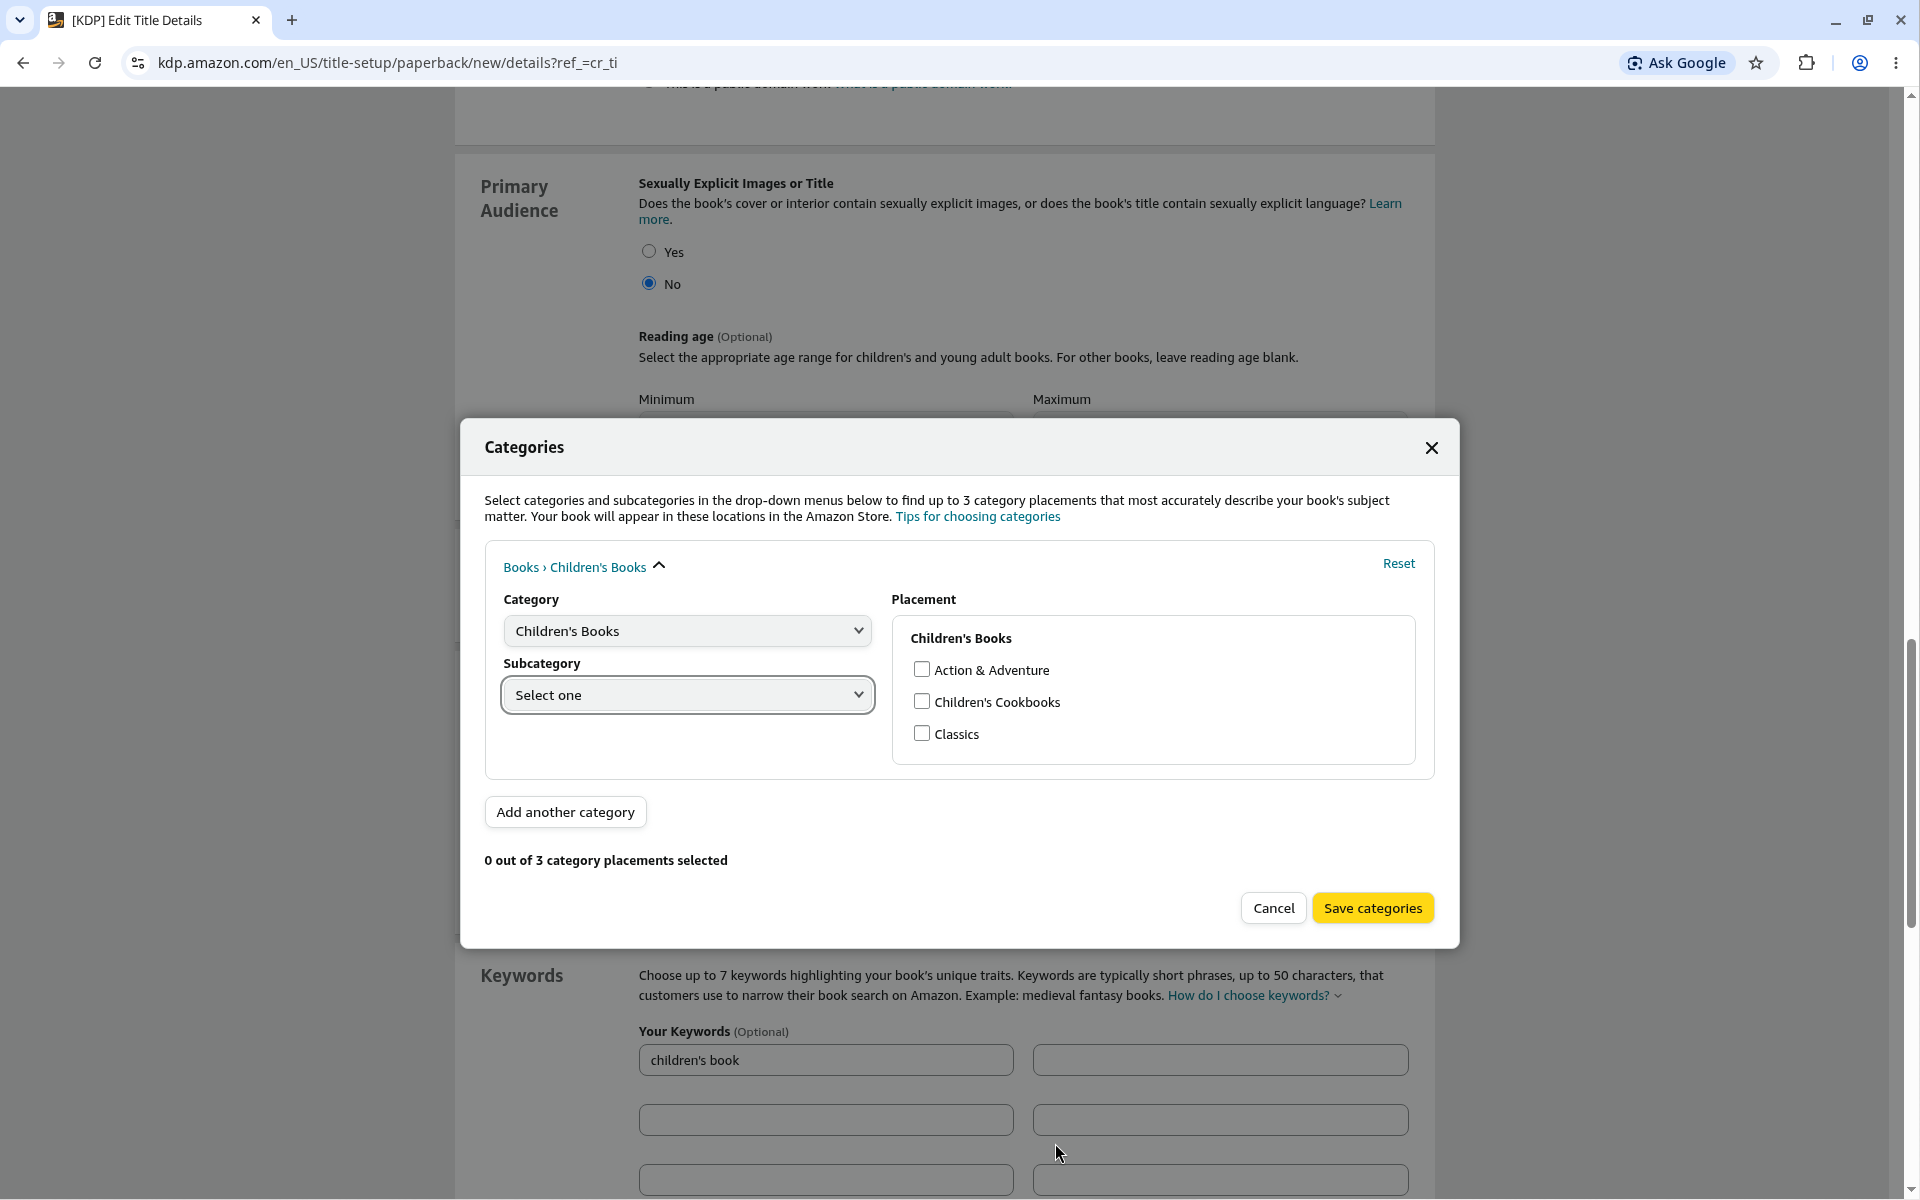
Task: Close the Categories dialog with X
Action: pyautogui.click(x=1431, y=448)
